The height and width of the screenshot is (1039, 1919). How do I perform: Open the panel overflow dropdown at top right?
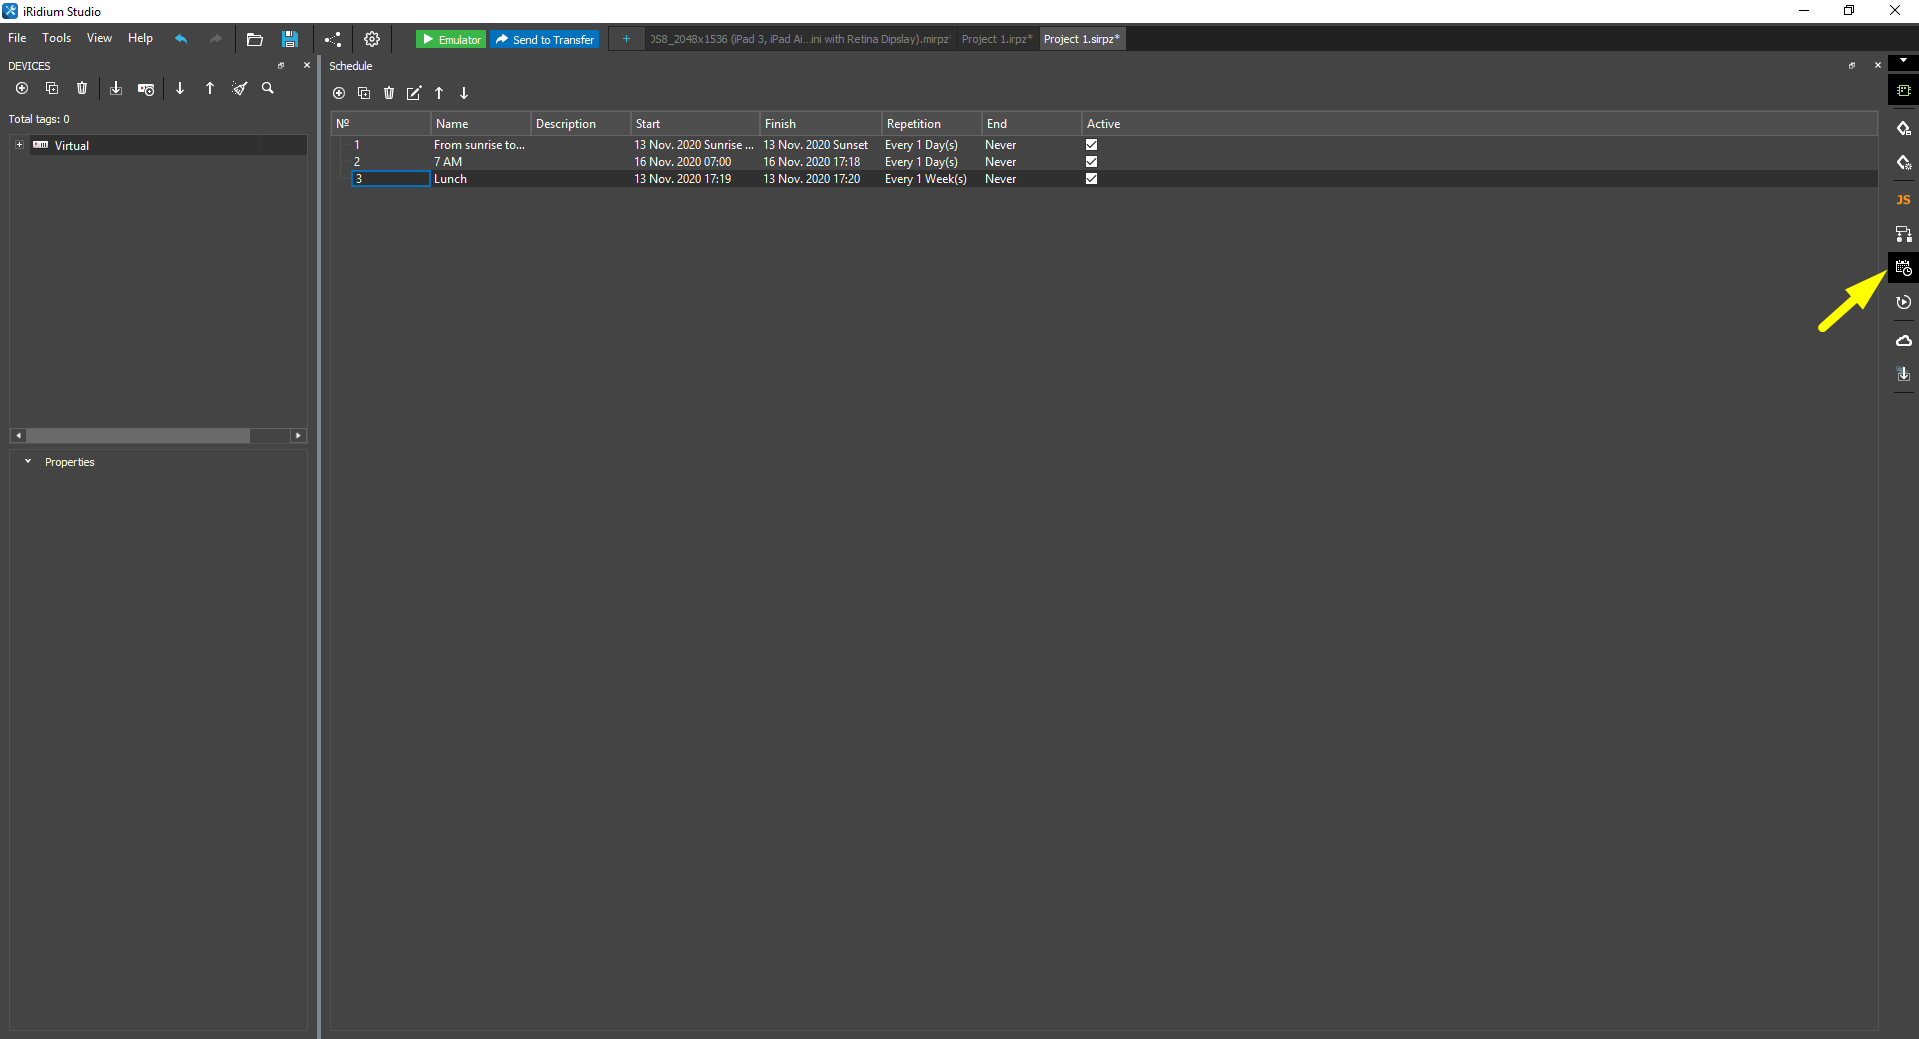click(1904, 60)
